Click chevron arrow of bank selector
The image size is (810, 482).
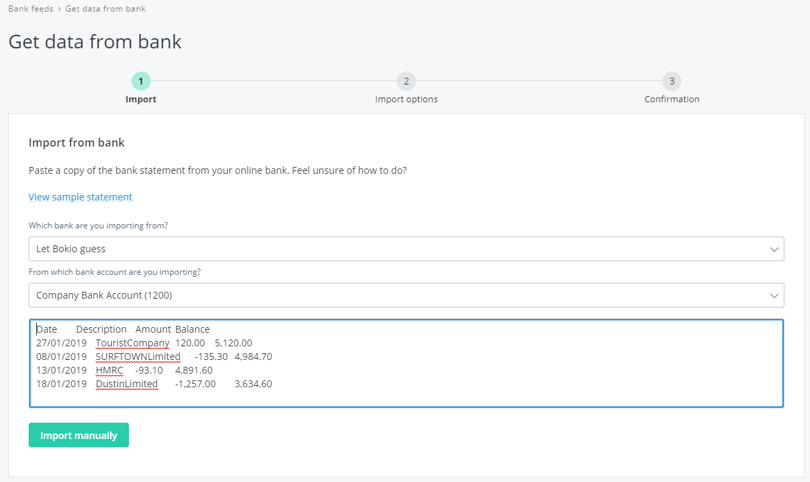click(x=774, y=250)
